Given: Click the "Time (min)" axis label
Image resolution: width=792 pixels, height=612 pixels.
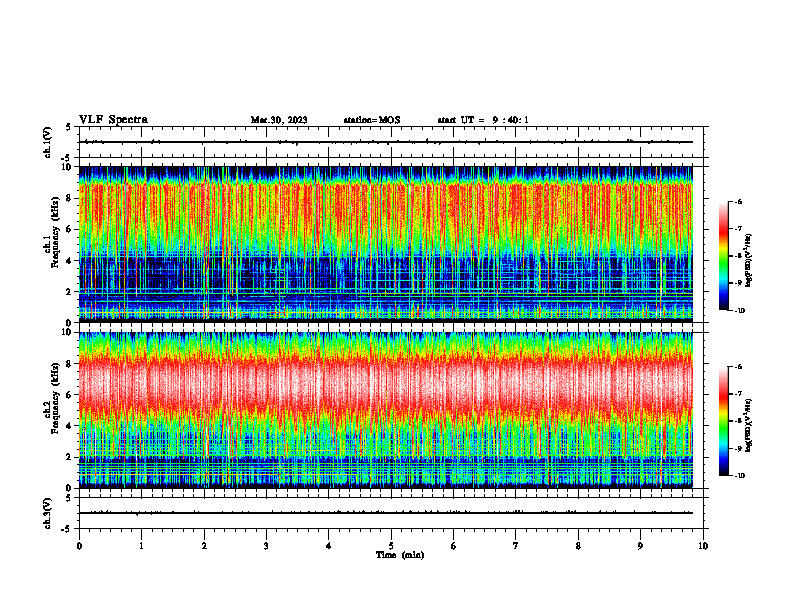Looking at the screenshot, I should [x=400, y=555].
